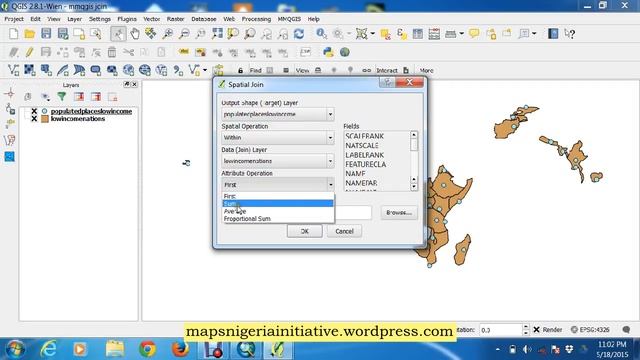Click the Firefox icon in taskbar
The image size is (640, 360).
180,349
